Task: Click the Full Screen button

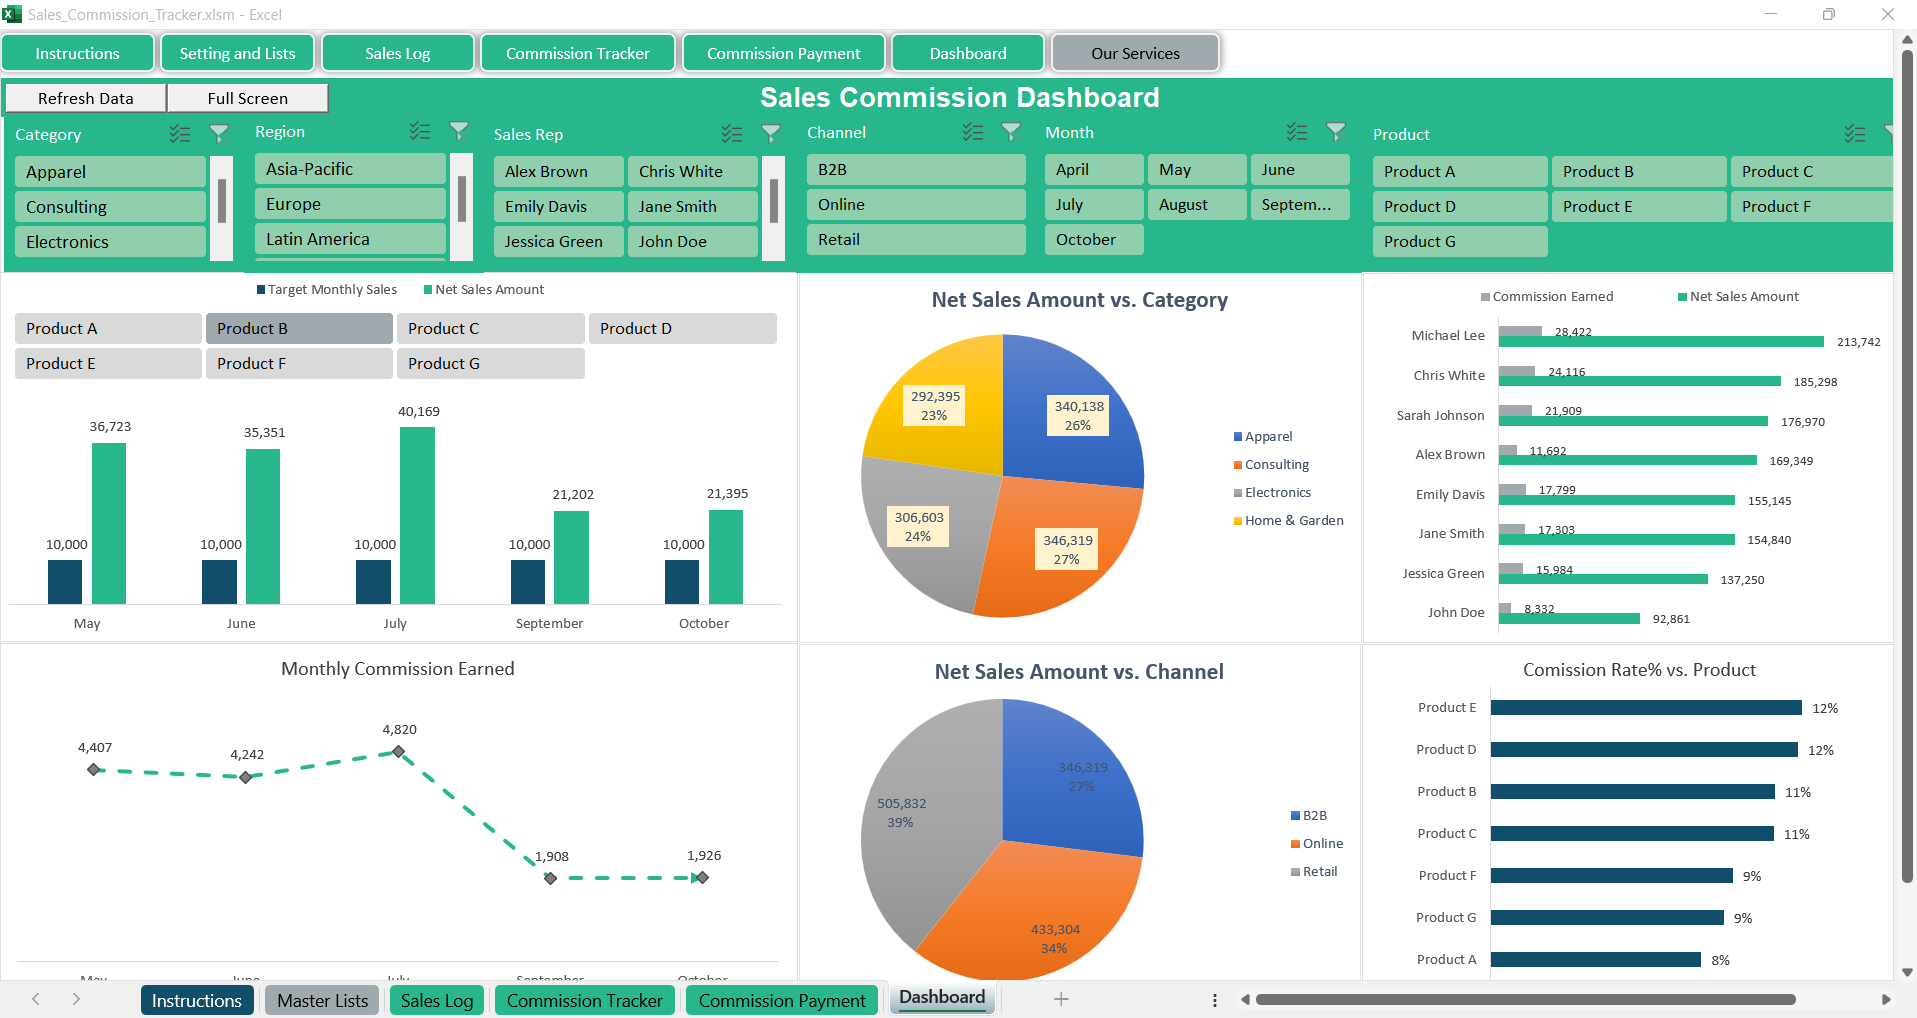Action: (x=247, y=98)
